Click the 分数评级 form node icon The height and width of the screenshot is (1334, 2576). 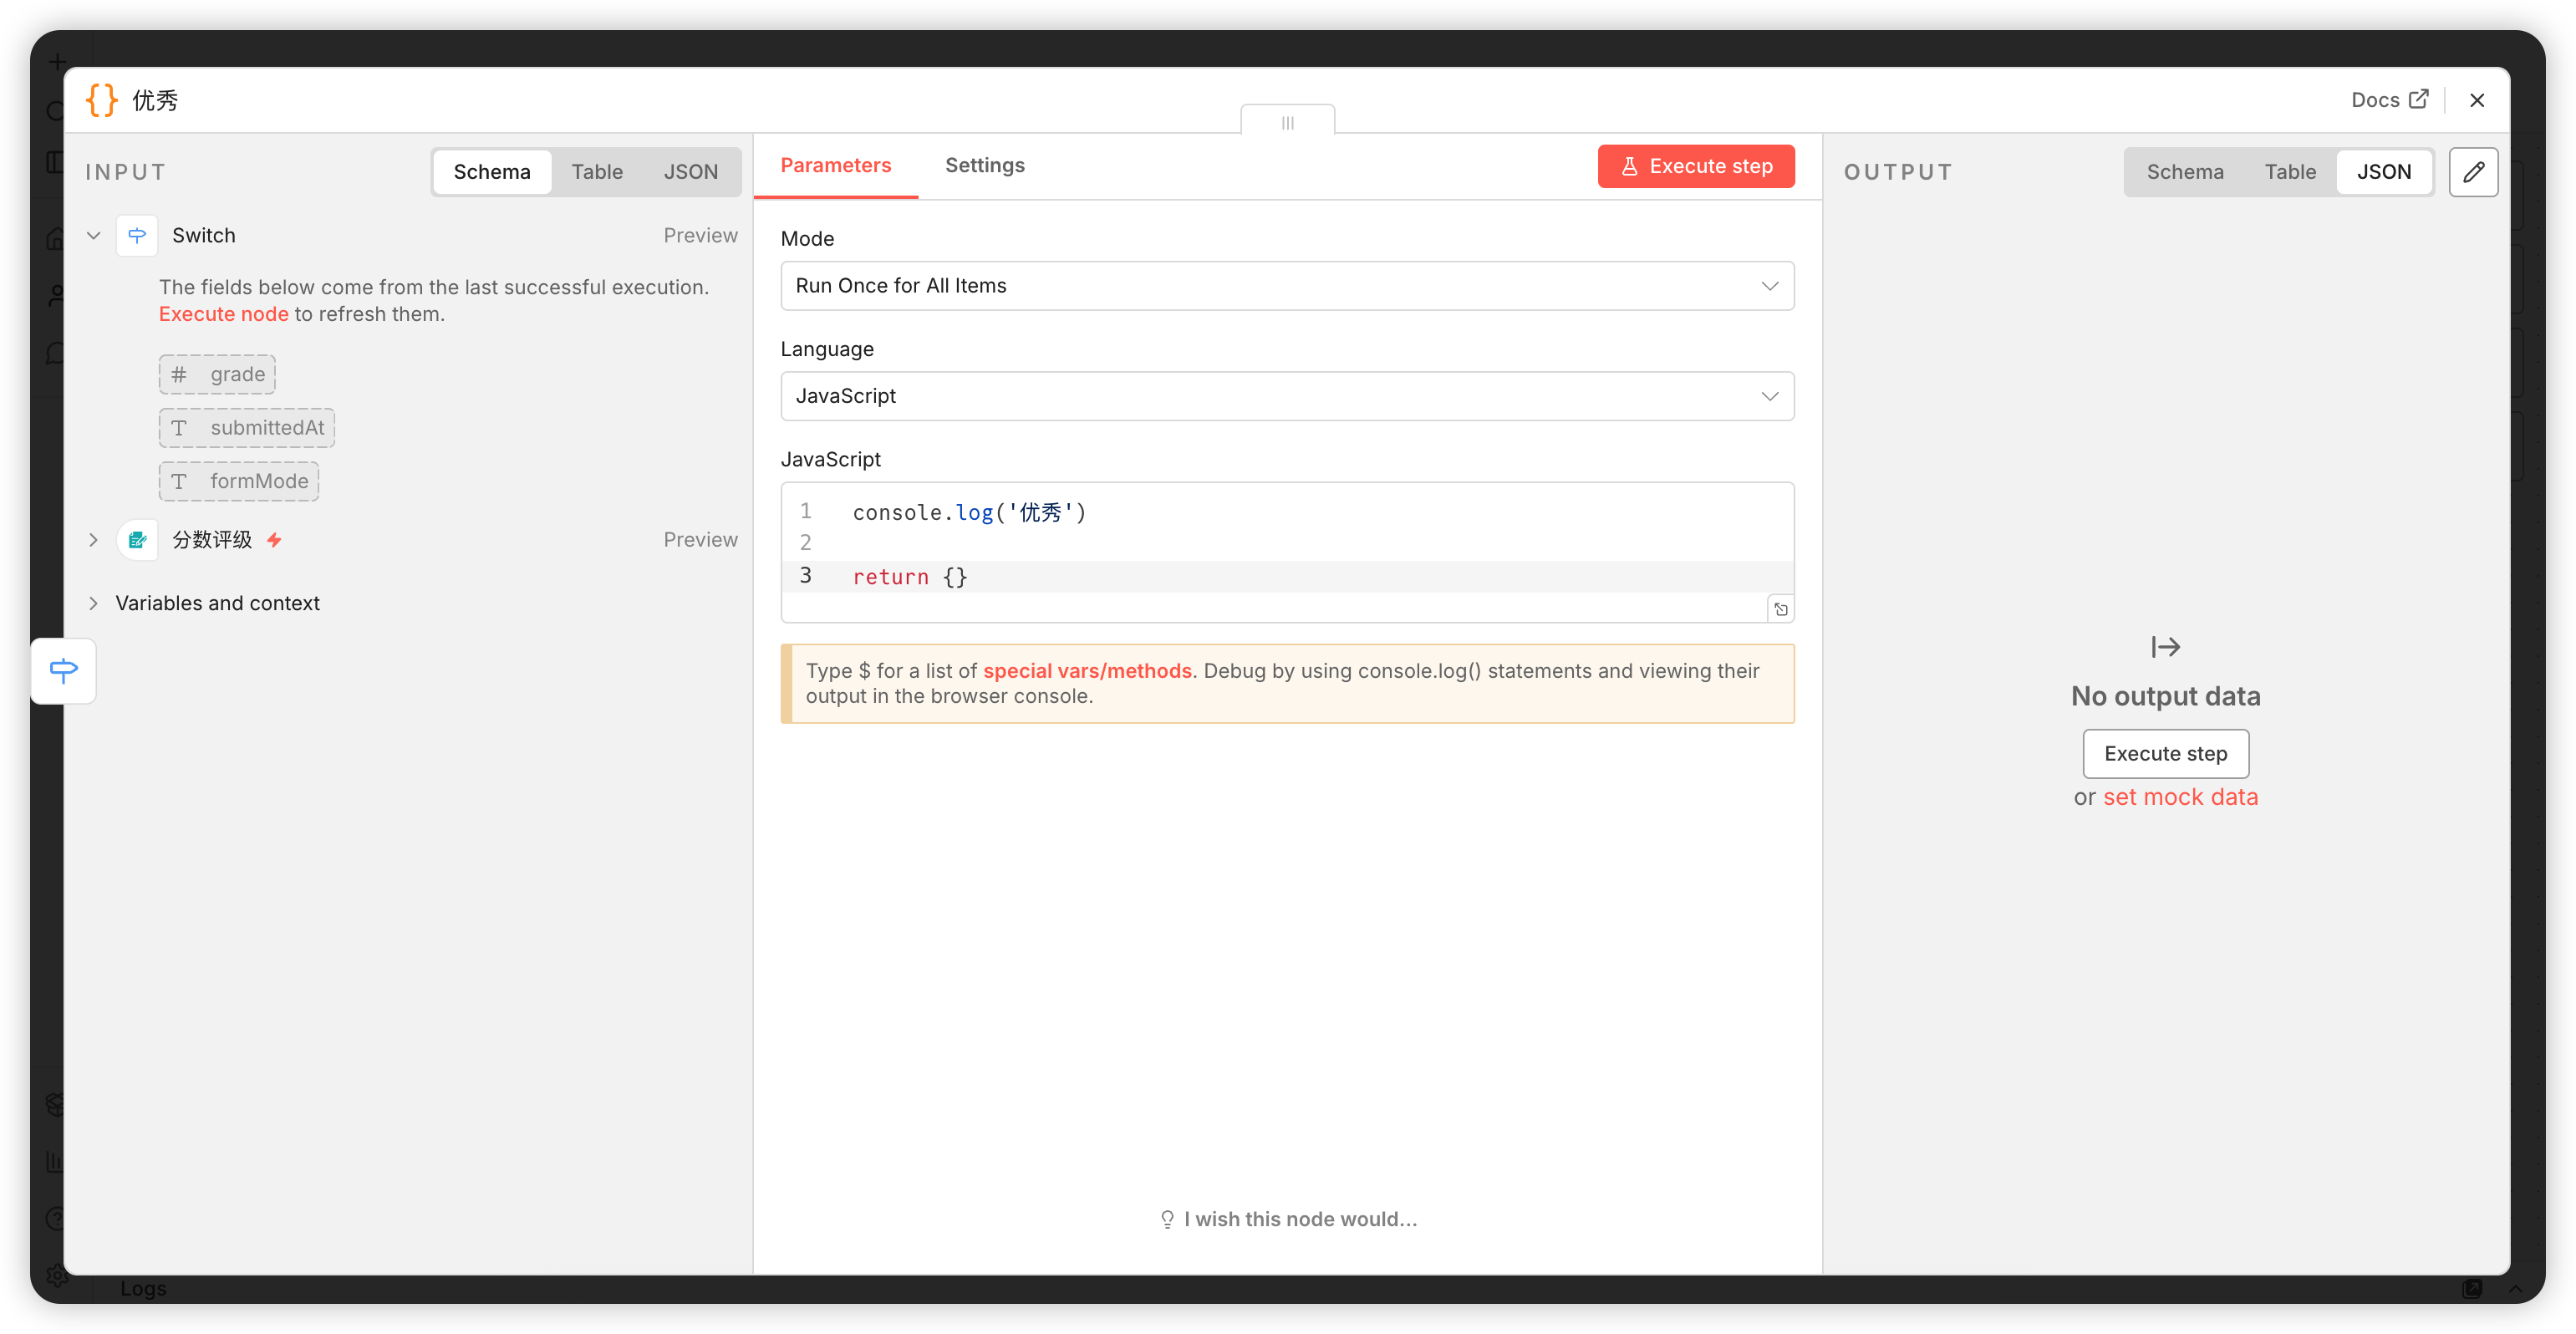click(137, 540)
